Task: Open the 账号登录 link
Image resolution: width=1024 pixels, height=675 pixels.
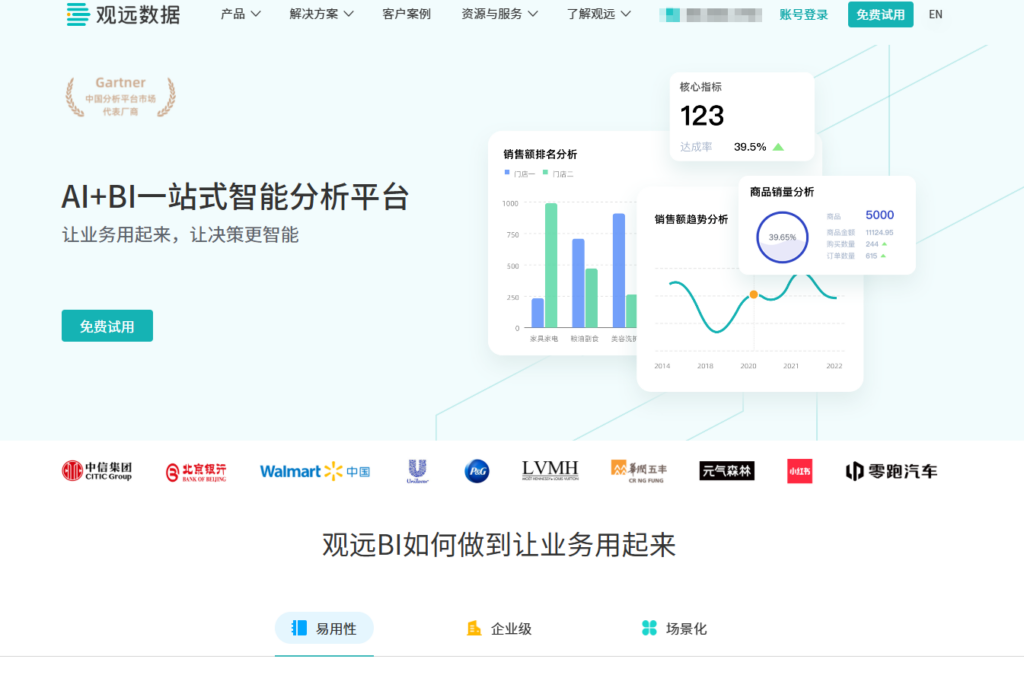Action: 806,14
